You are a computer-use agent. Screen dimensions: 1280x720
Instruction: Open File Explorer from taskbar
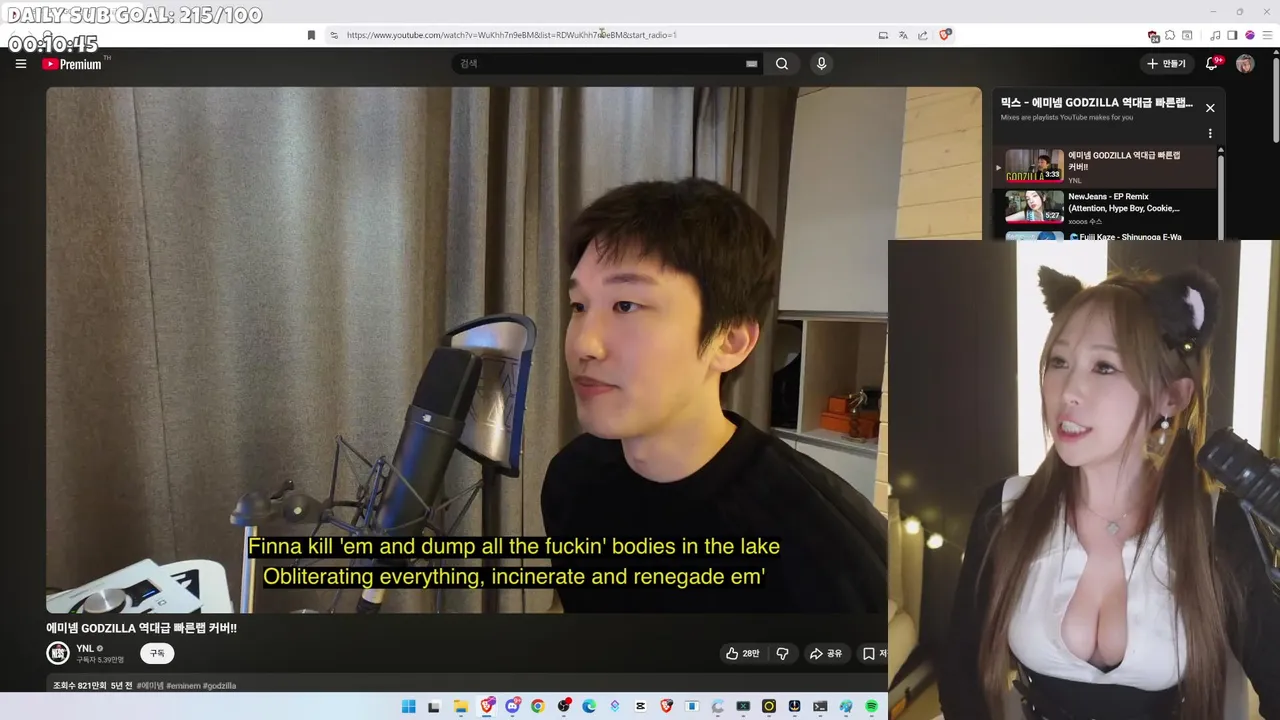pos(461,707)
